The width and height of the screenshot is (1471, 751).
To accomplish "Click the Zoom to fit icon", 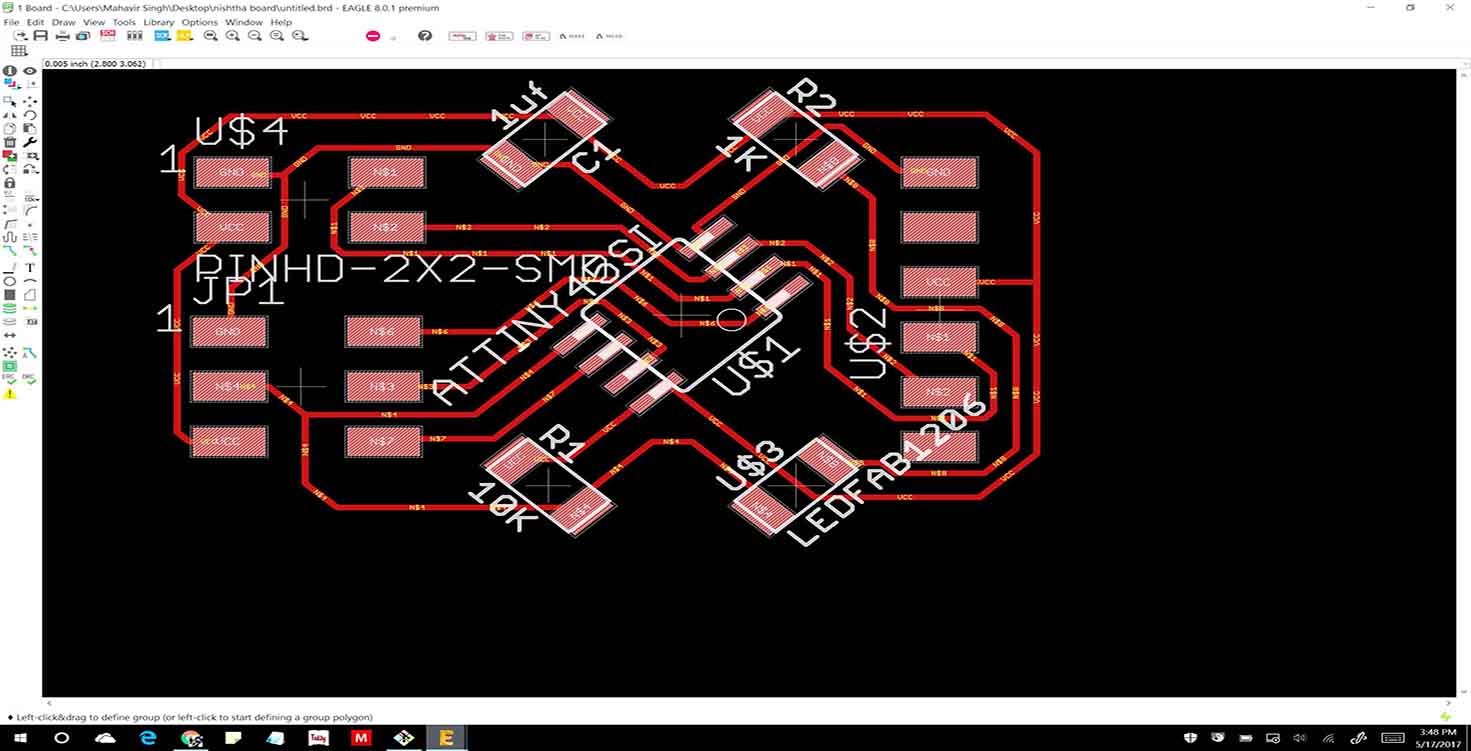I will [211, 36].
